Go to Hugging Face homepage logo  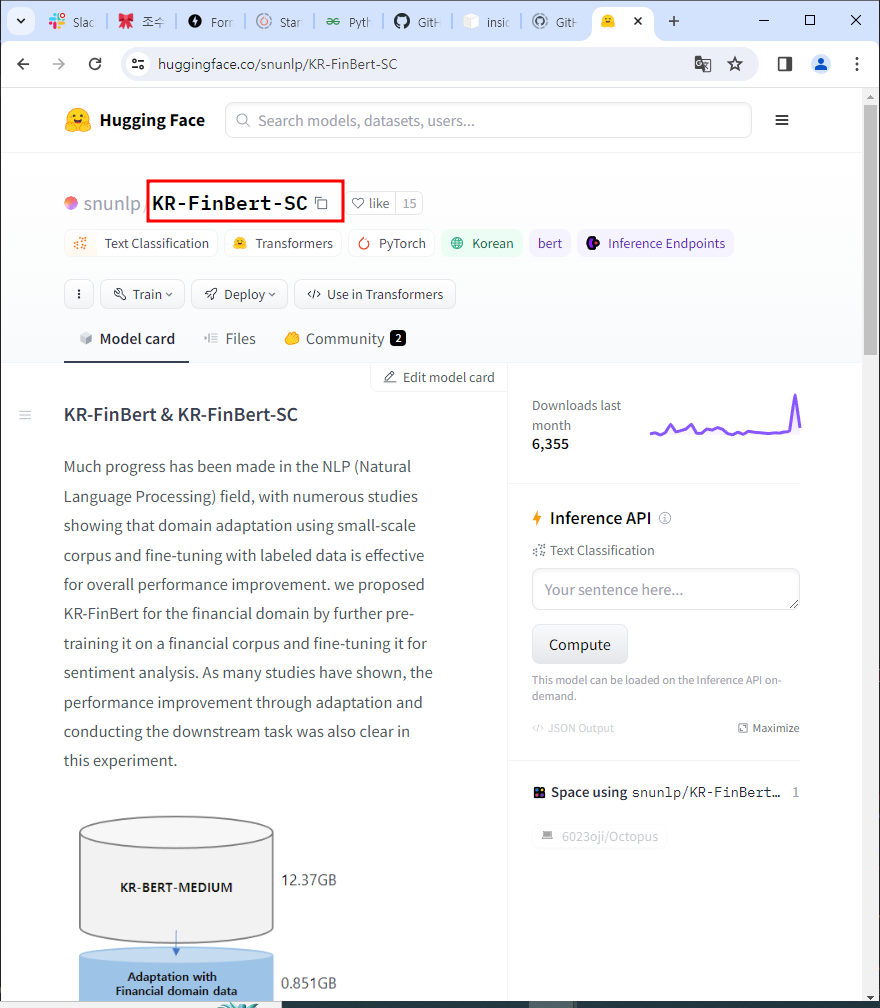pyautogui.click(x=135, y=120)
